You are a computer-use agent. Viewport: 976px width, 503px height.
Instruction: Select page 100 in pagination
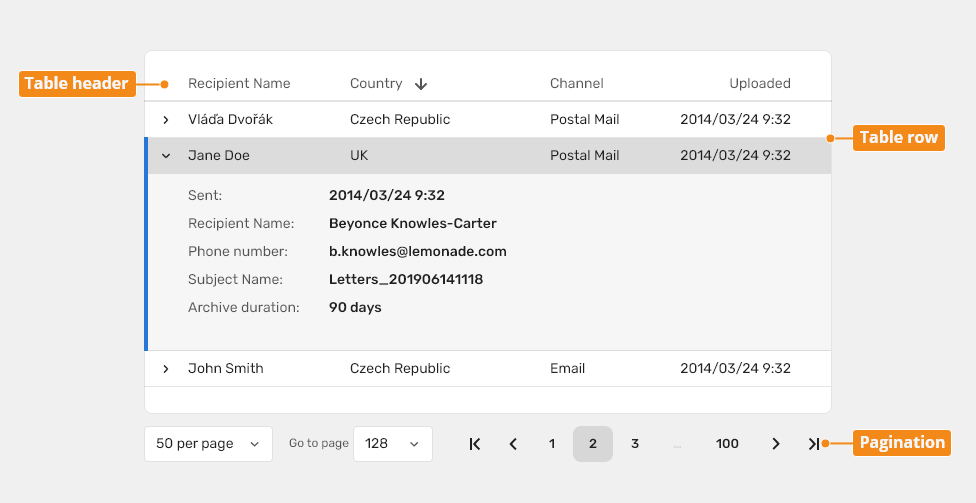pos(727,444)
